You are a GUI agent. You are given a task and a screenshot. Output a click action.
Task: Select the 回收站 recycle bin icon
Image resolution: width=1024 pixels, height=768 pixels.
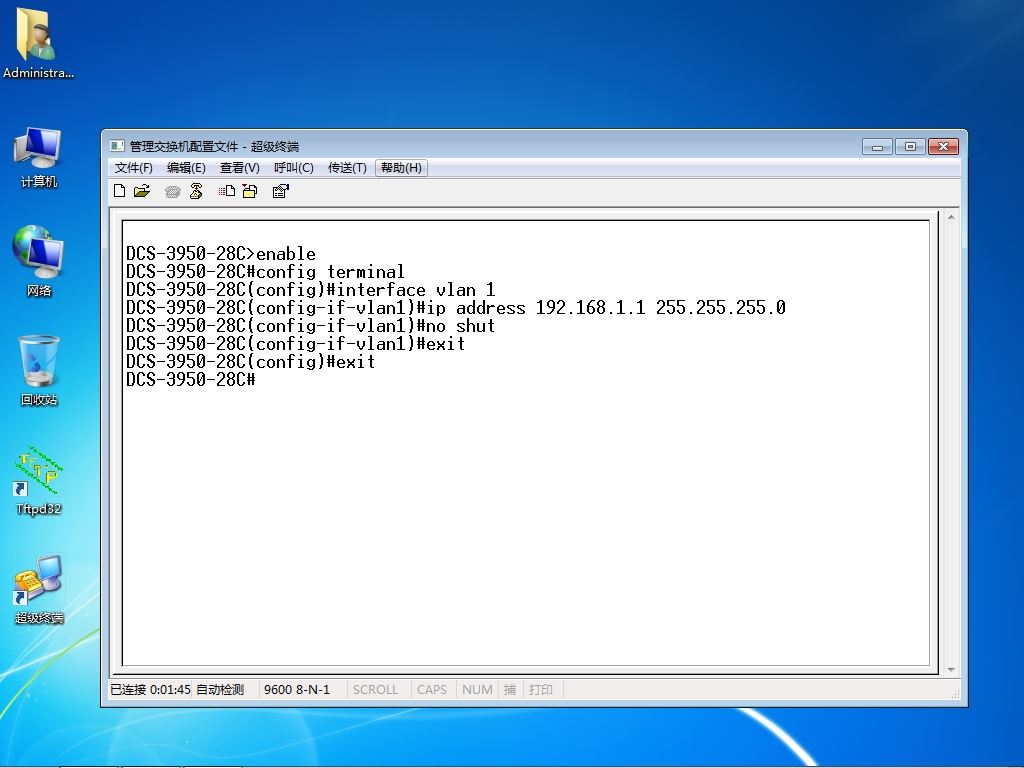38,370
